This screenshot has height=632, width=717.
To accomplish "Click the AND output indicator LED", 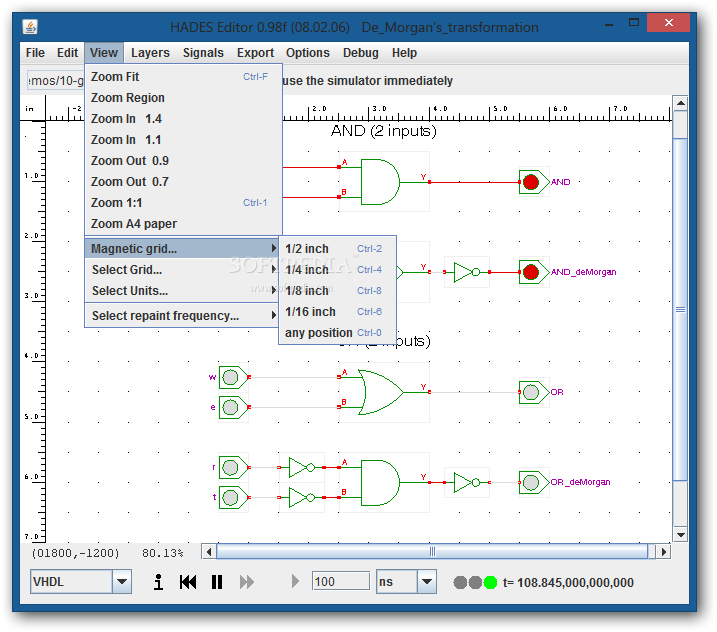I will click(530, 182).
